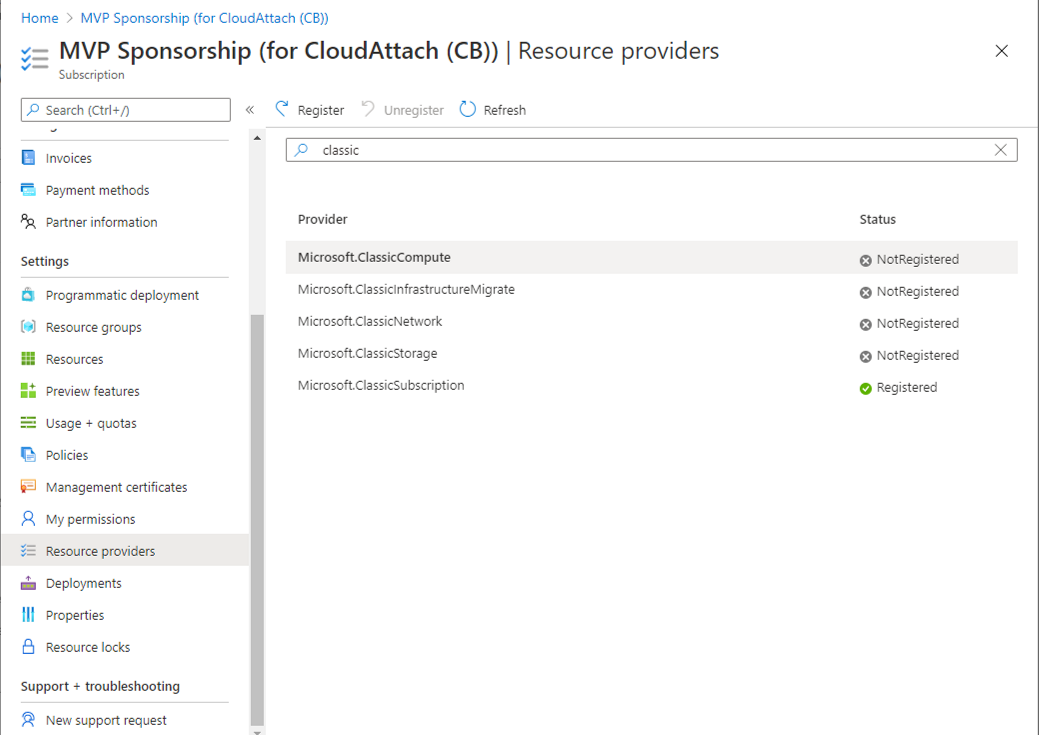Click NotRegistered icon for ClassicNetwork row
The height and width of the screenshot is (735, 1039).
[x=865, y=325]
